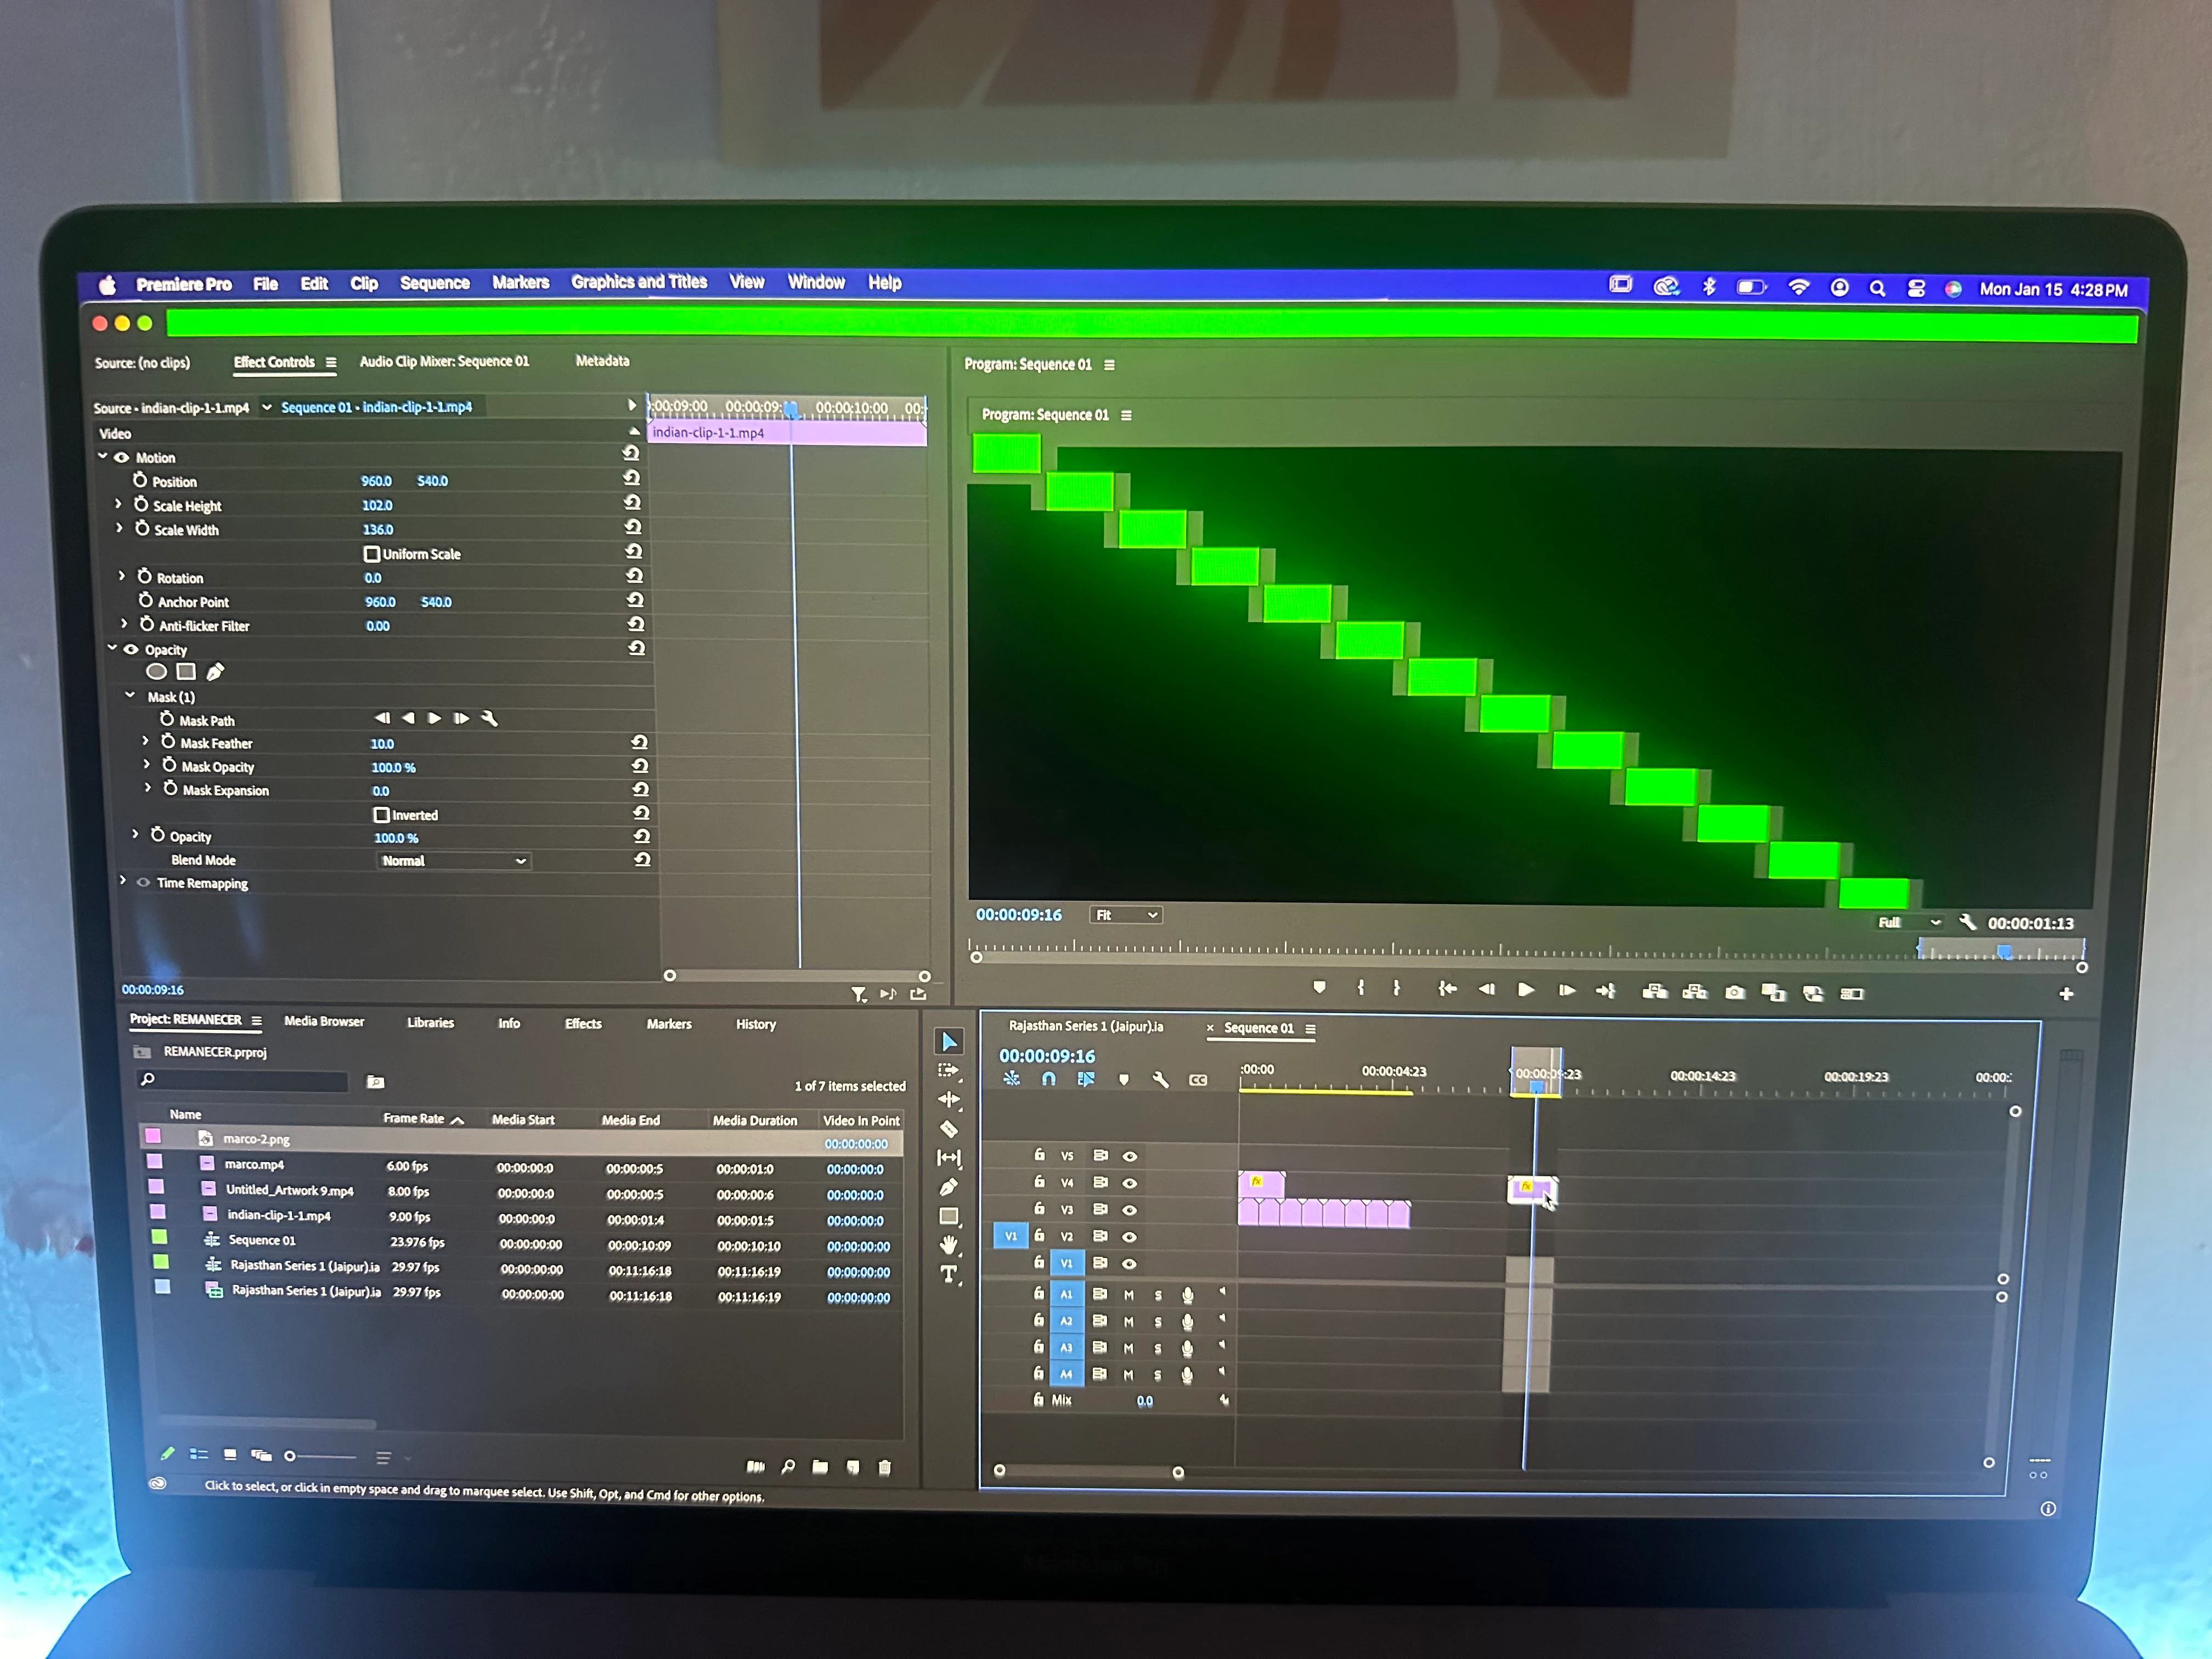Enable the Uniform Scale checkbox

(372, 554)
